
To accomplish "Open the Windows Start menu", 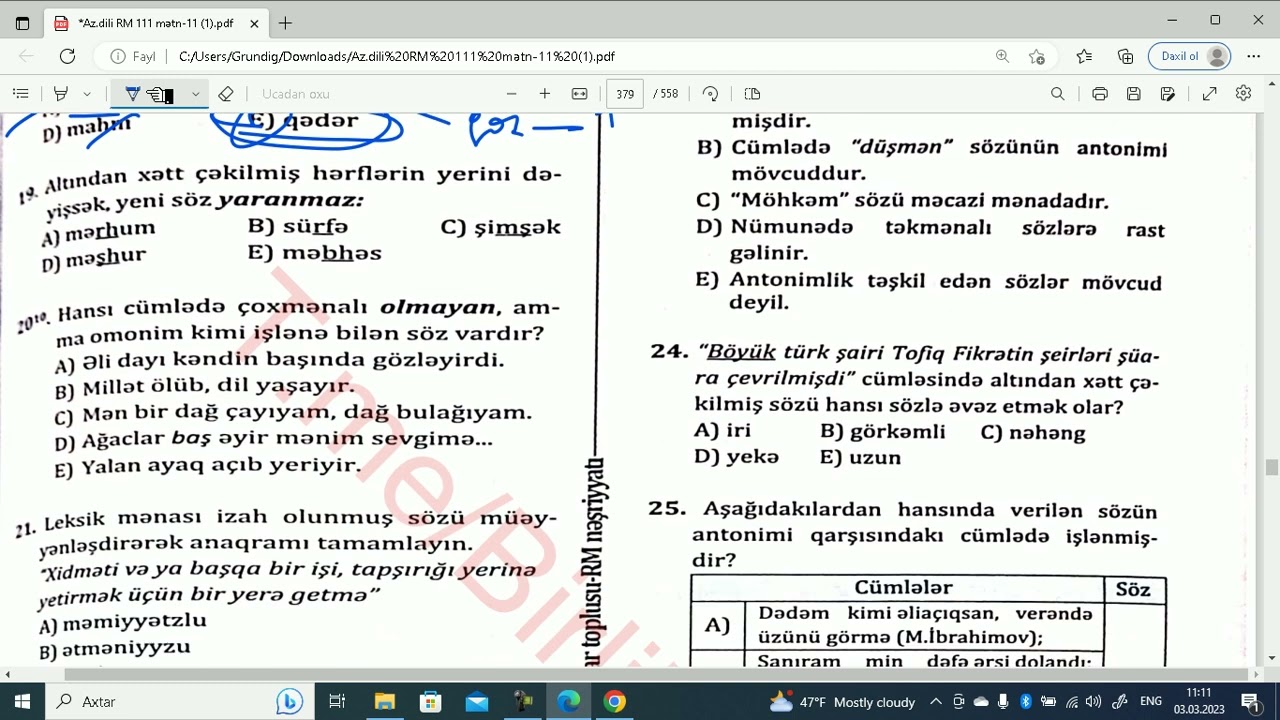I will tap(22, 702).
